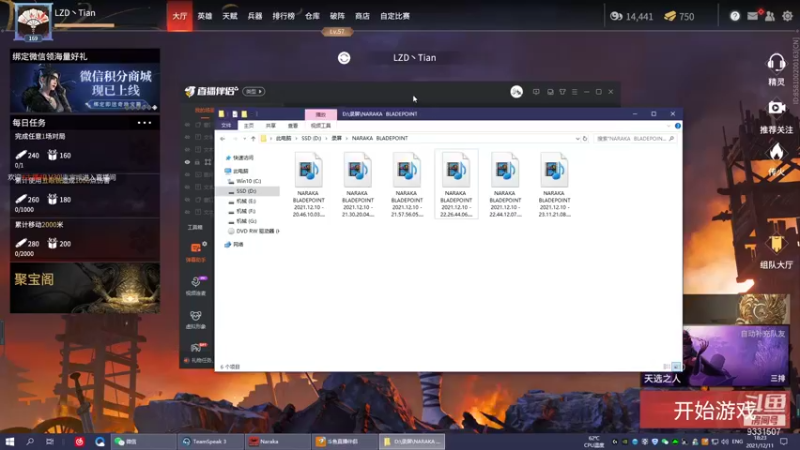Open the 商店 shop tab
The width and height of the screenshot is (800, 450).
362,16
